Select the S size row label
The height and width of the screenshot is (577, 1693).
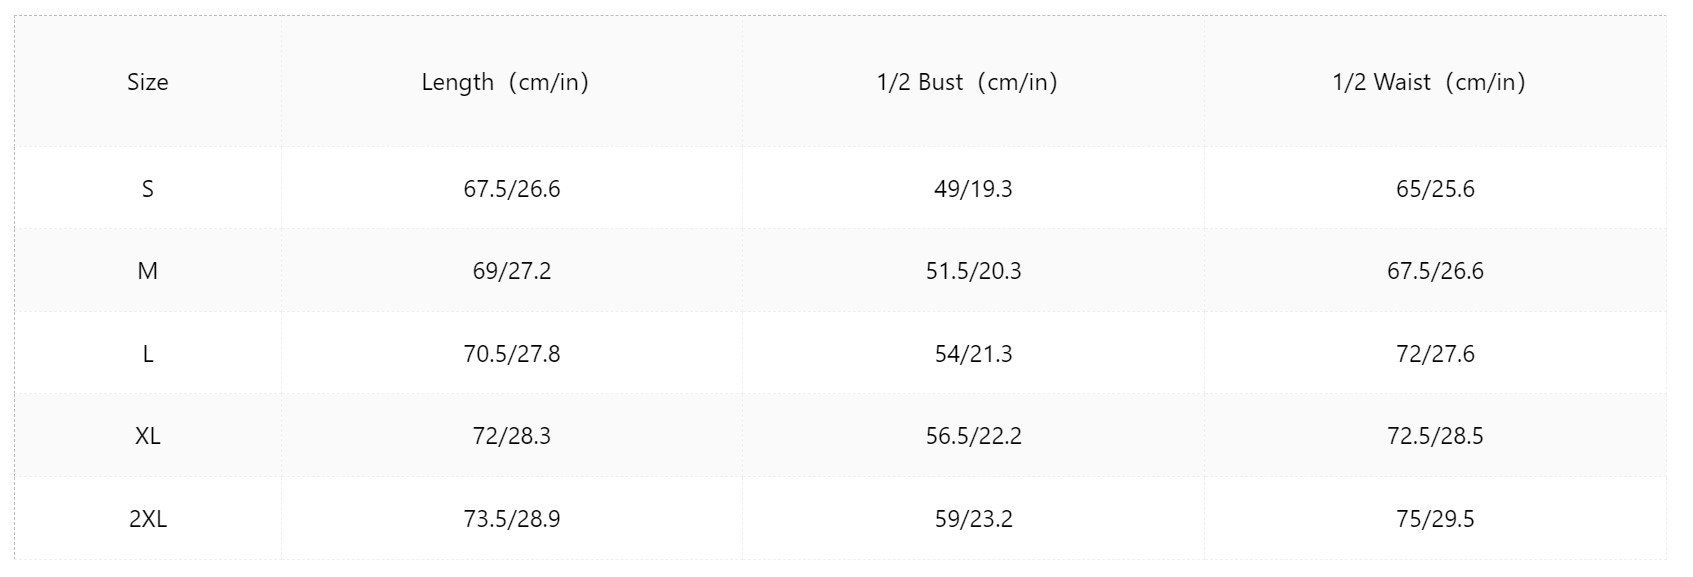[x=147, y=189]
